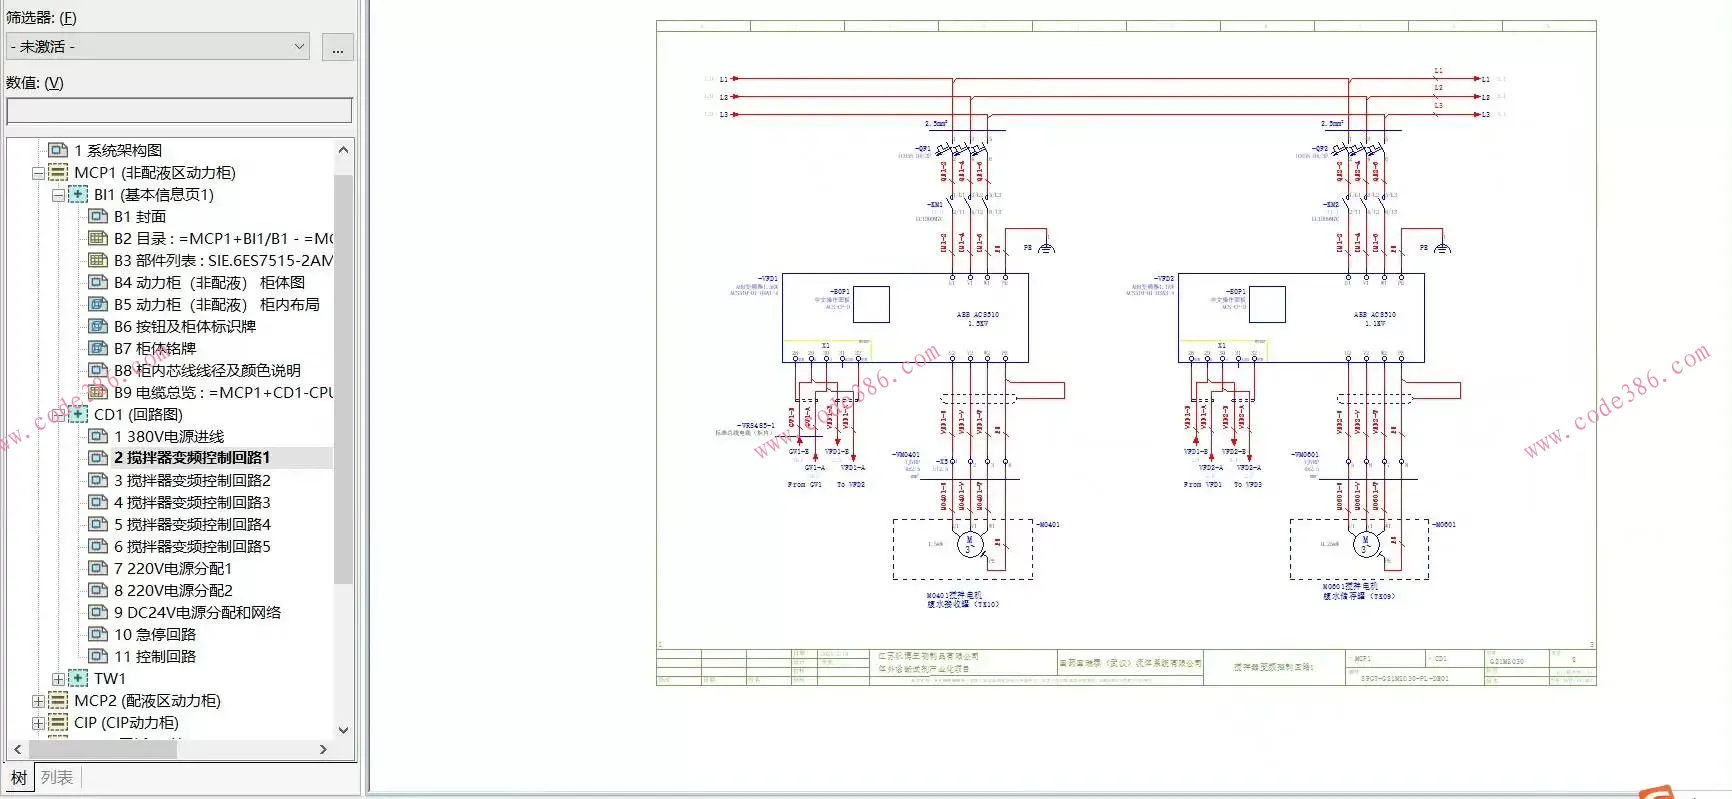The image size is (1732, 799).
Task: Click the 数值 input field
Action: pyautogui.click(x=179, y=111)
